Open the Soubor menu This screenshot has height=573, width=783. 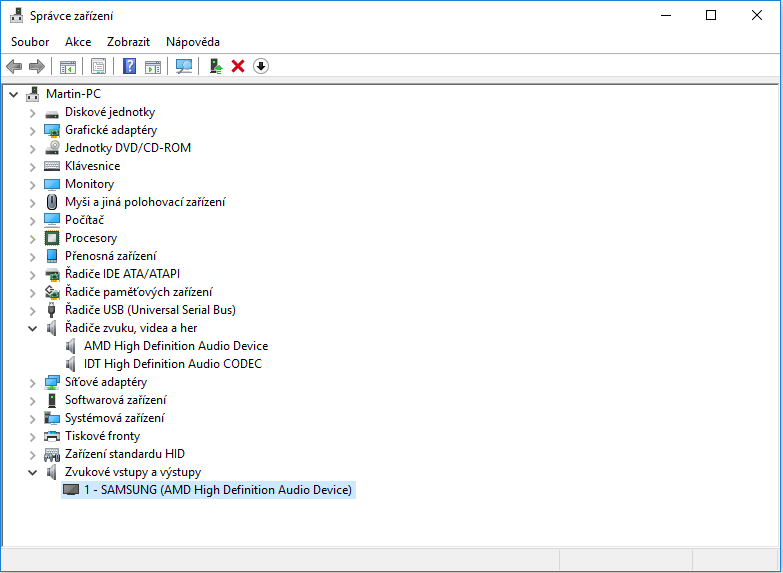click(30, 41)
